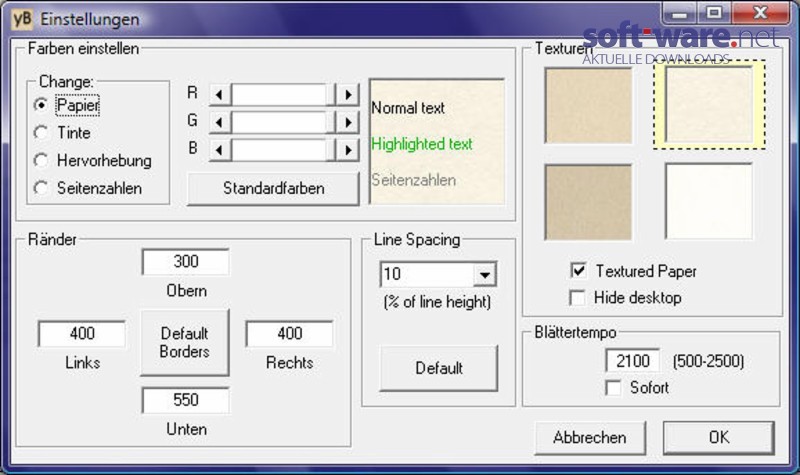The height and width of the screenshot is (475, 800).
Task: Click the Rechts margin field
Action: tap(289, 334)
